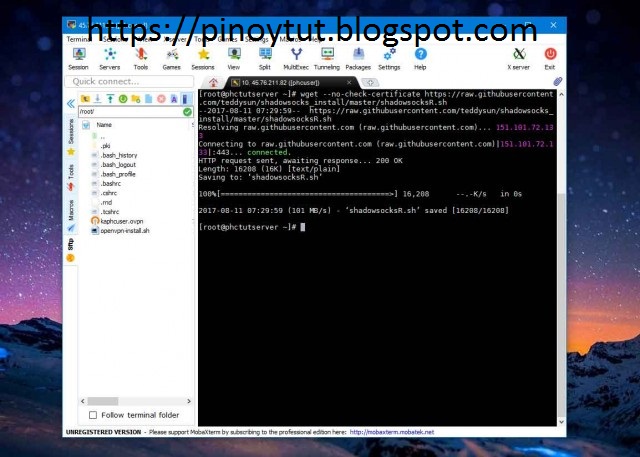640x457 pixels.
Task: Open the Packages toolbar icon
Action: (358, 59)
